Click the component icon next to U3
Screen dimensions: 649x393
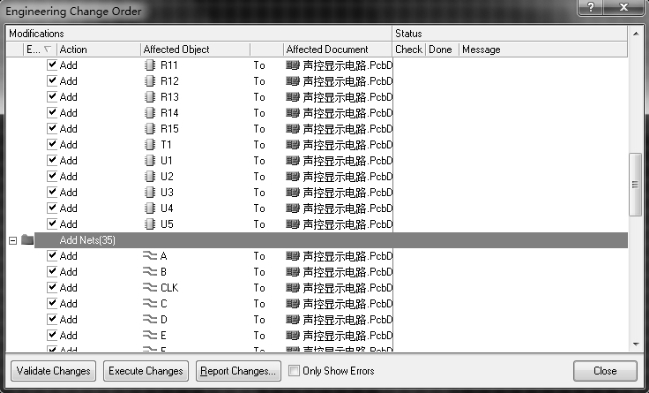(150, 192)
